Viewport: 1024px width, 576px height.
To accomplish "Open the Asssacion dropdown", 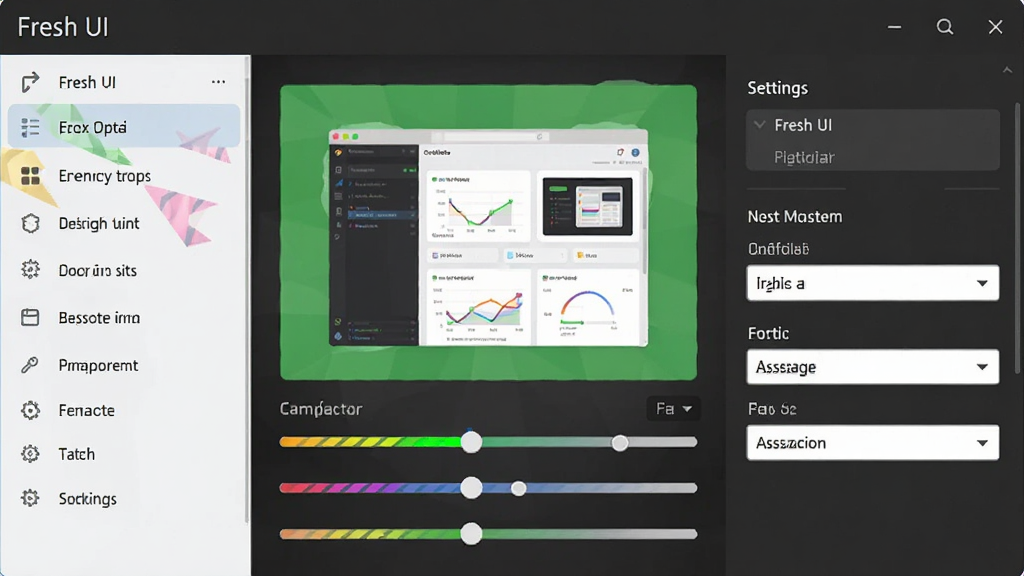I will pos(872,443).
